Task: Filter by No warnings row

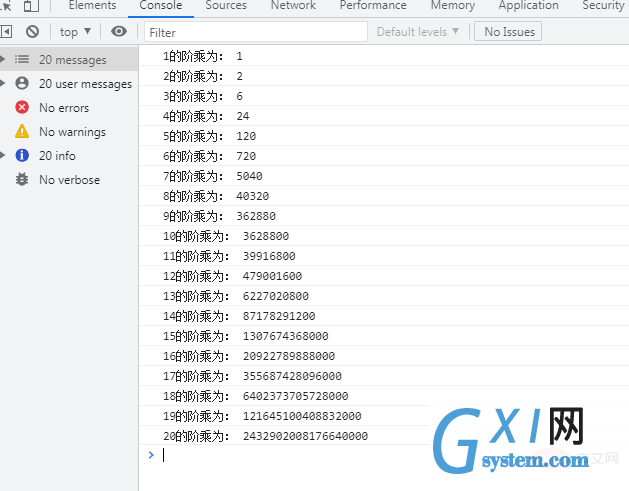Action: tap(69, 132)
